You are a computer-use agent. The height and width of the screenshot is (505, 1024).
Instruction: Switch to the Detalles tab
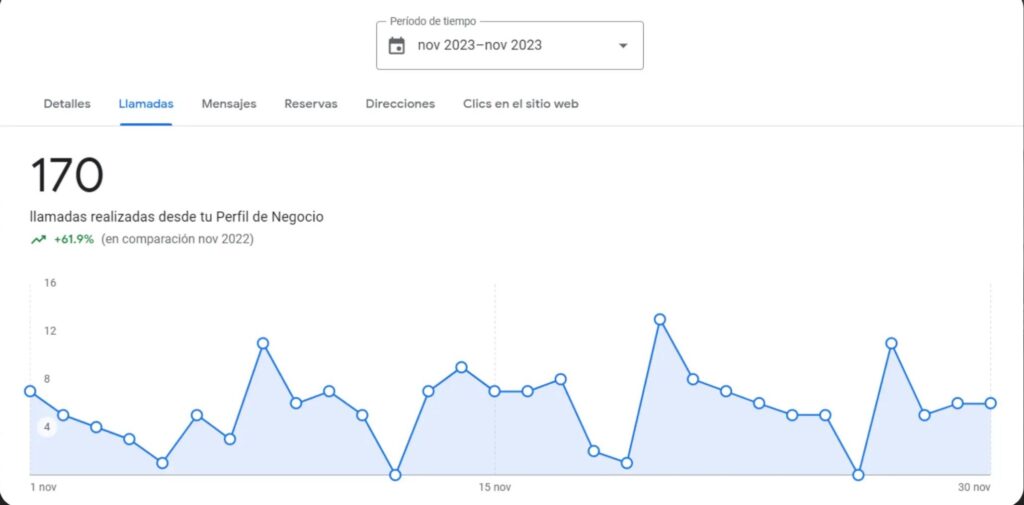[x=67, y=104]
